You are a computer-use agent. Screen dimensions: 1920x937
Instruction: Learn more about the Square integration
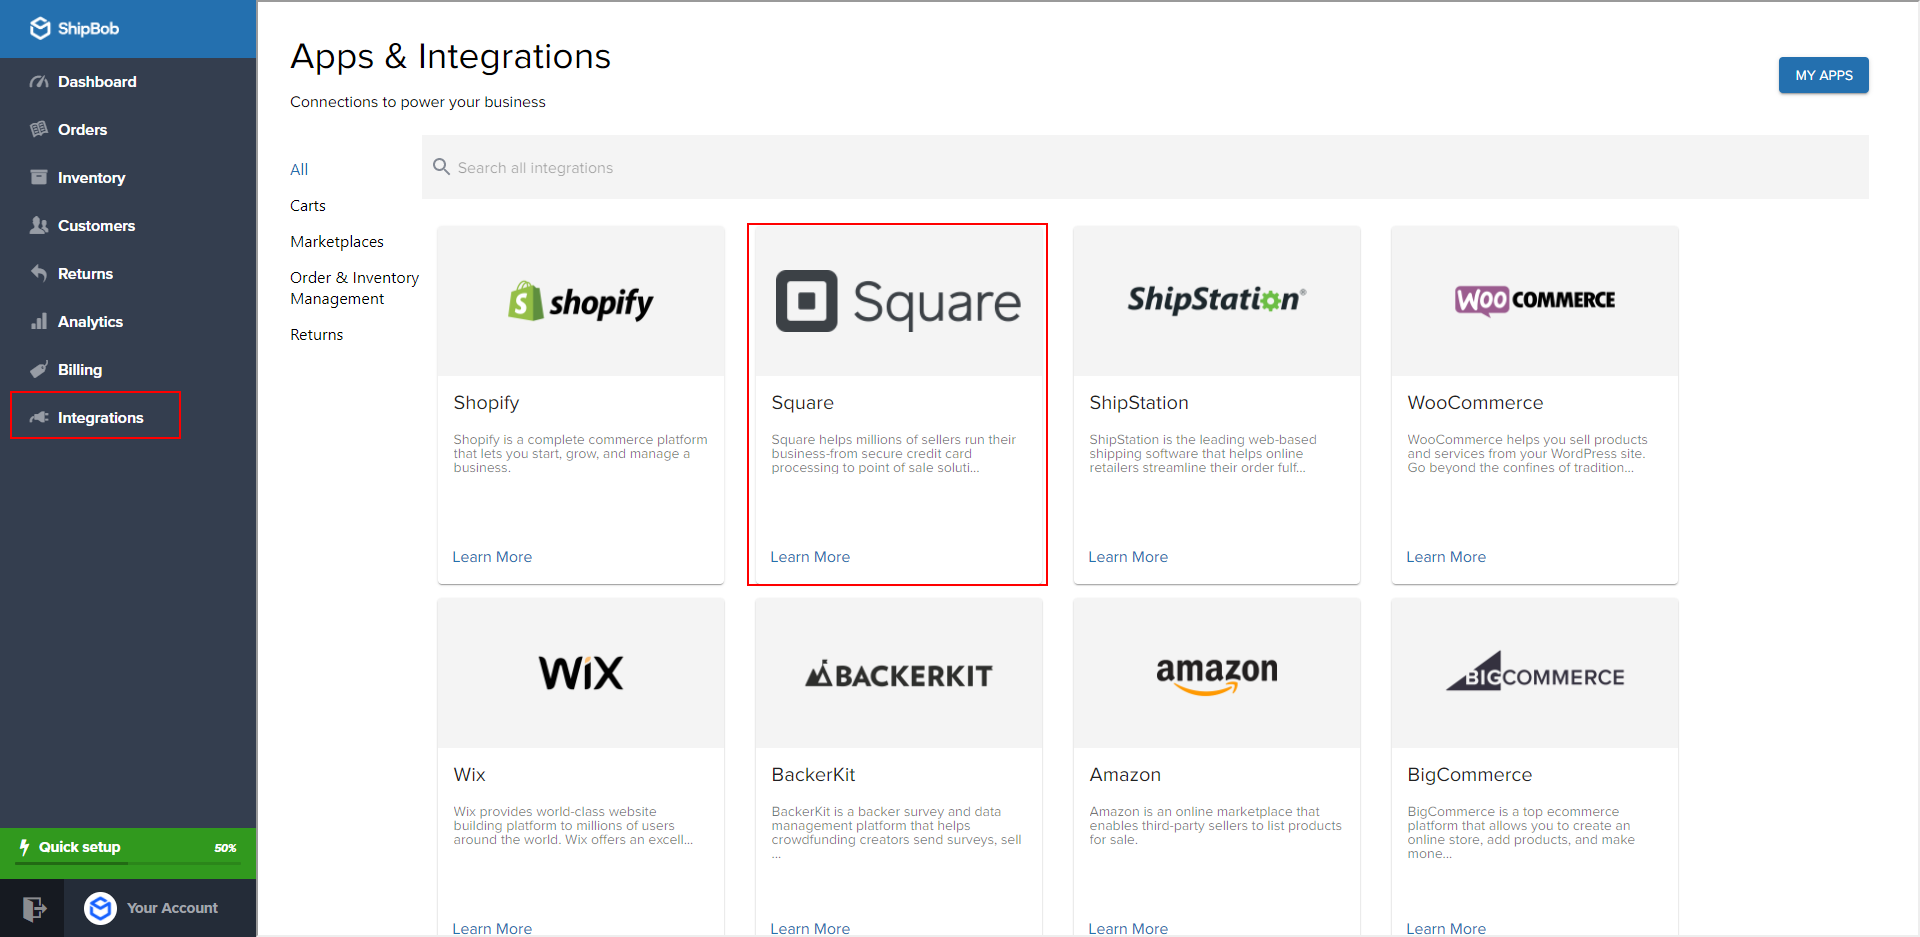(x=810, y=556)
